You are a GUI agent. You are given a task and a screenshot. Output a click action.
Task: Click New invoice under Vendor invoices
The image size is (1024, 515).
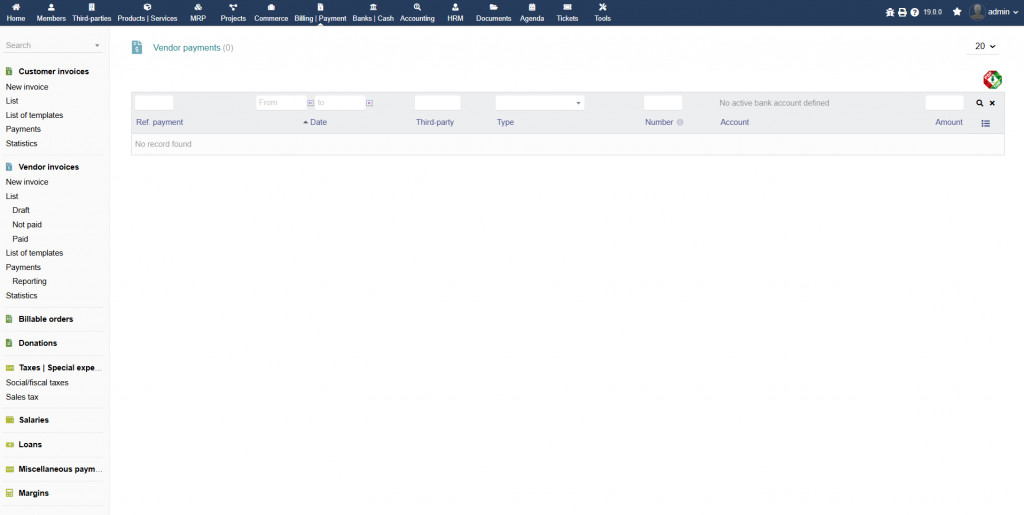[27, 182]
